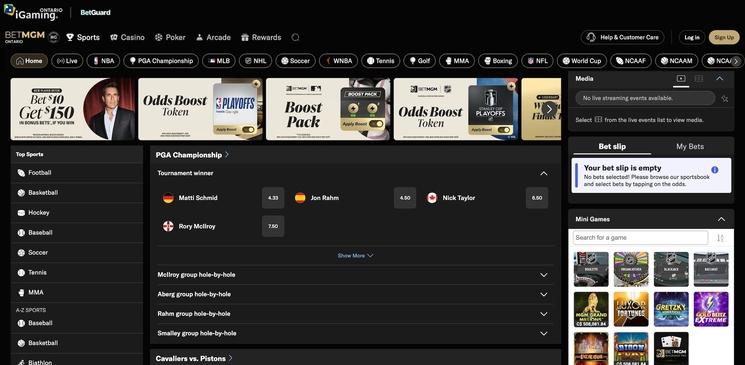Click the BetGuard logo
745x365 pixels.
point(96,13)
